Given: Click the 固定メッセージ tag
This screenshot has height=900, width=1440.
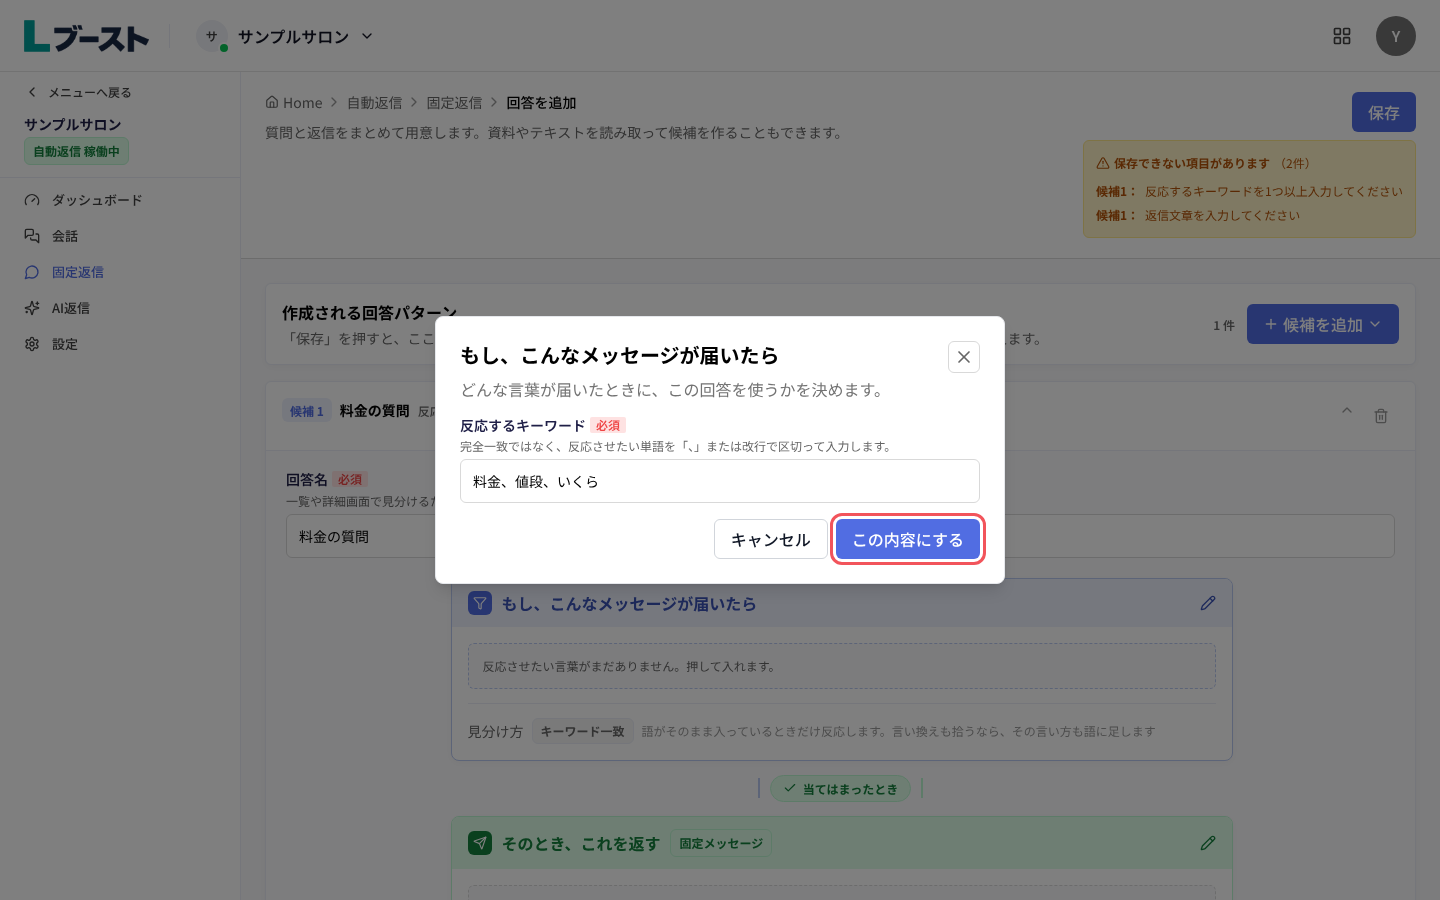Looking at the screenshot, I should point(721,843).
